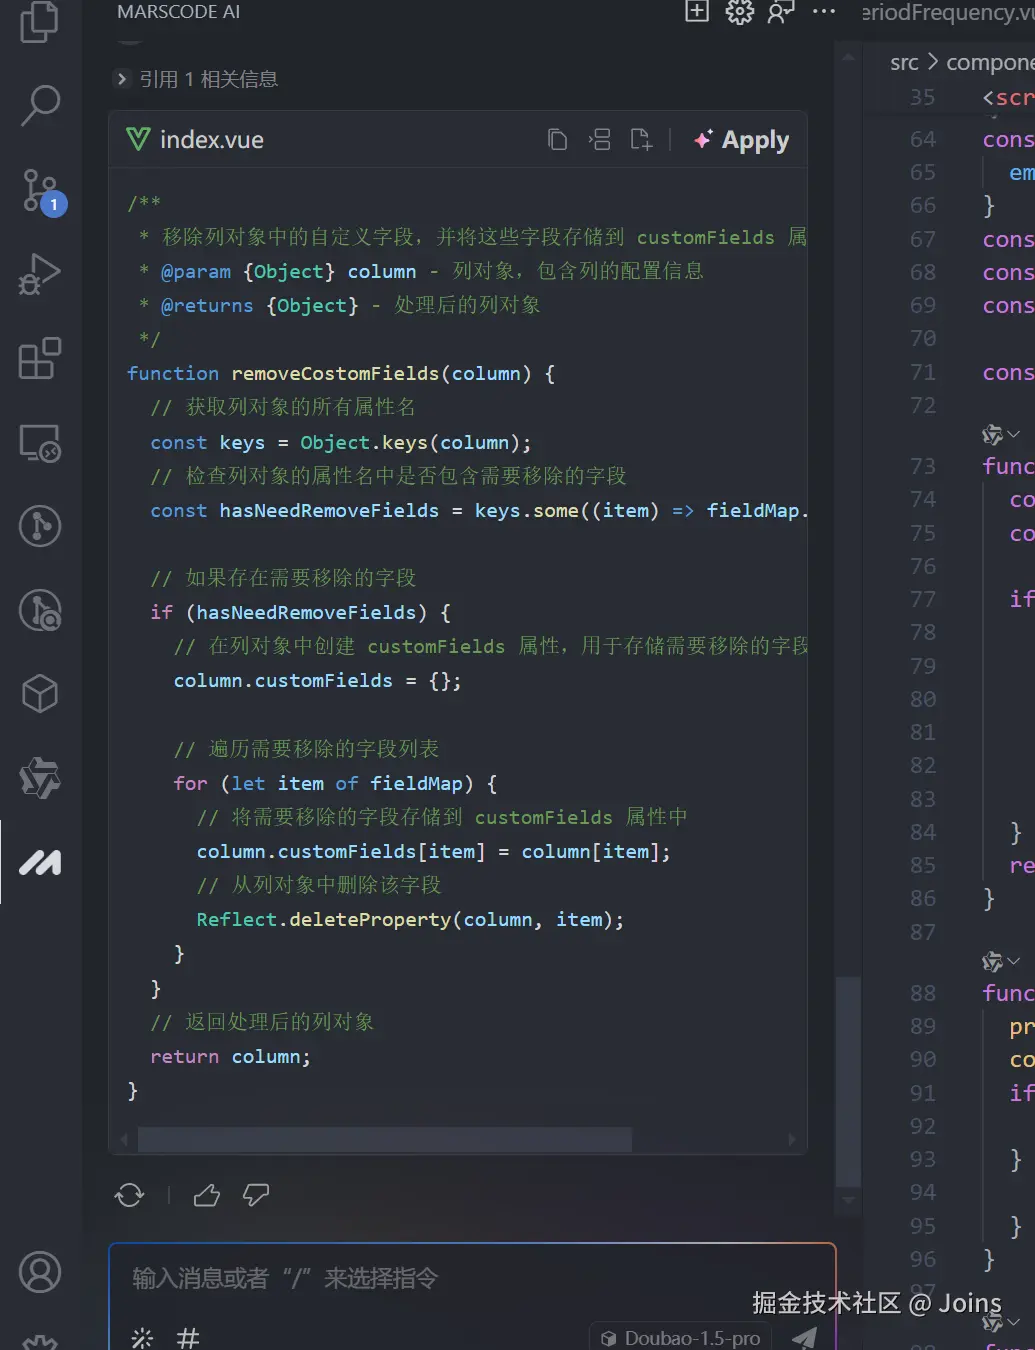
Task: Open the AI code lens dropdown above line 88
Action: coord(1001,961)
